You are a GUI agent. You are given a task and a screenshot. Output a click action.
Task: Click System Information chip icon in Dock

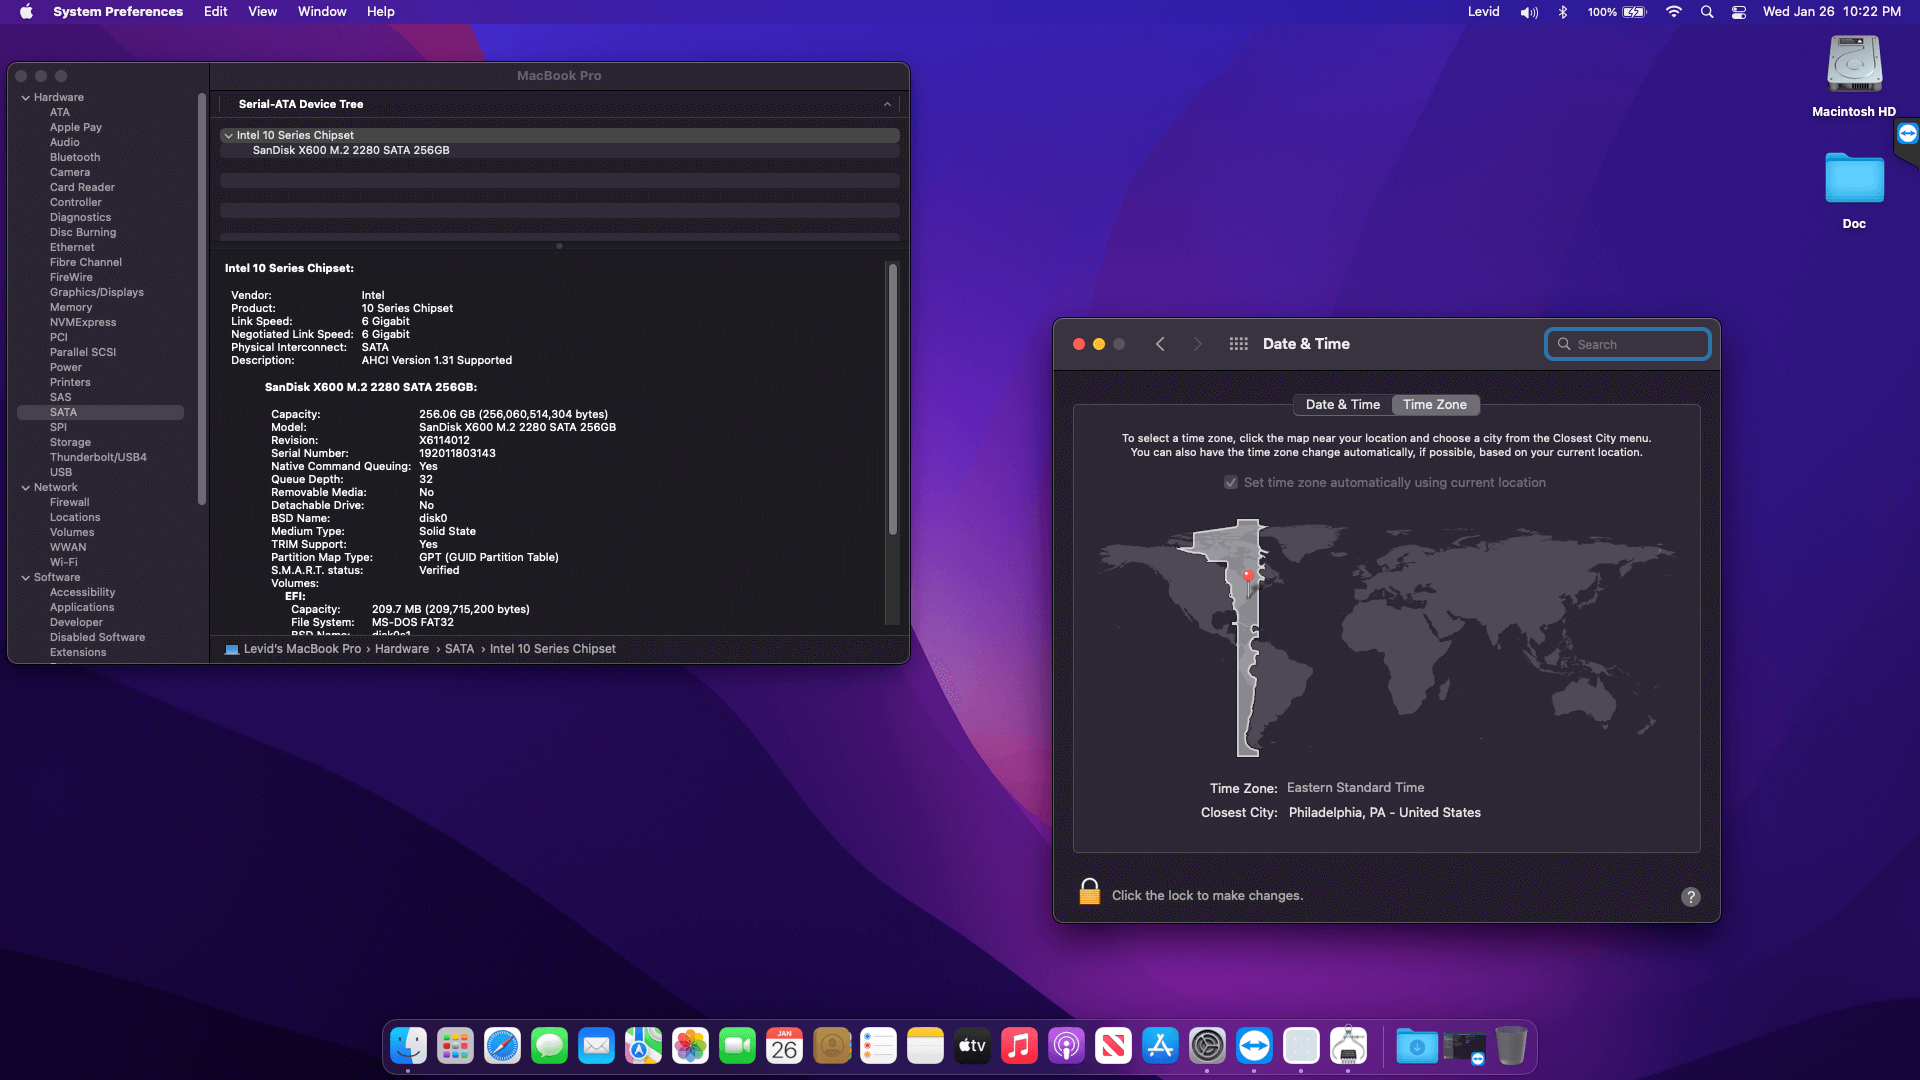1348,1046
